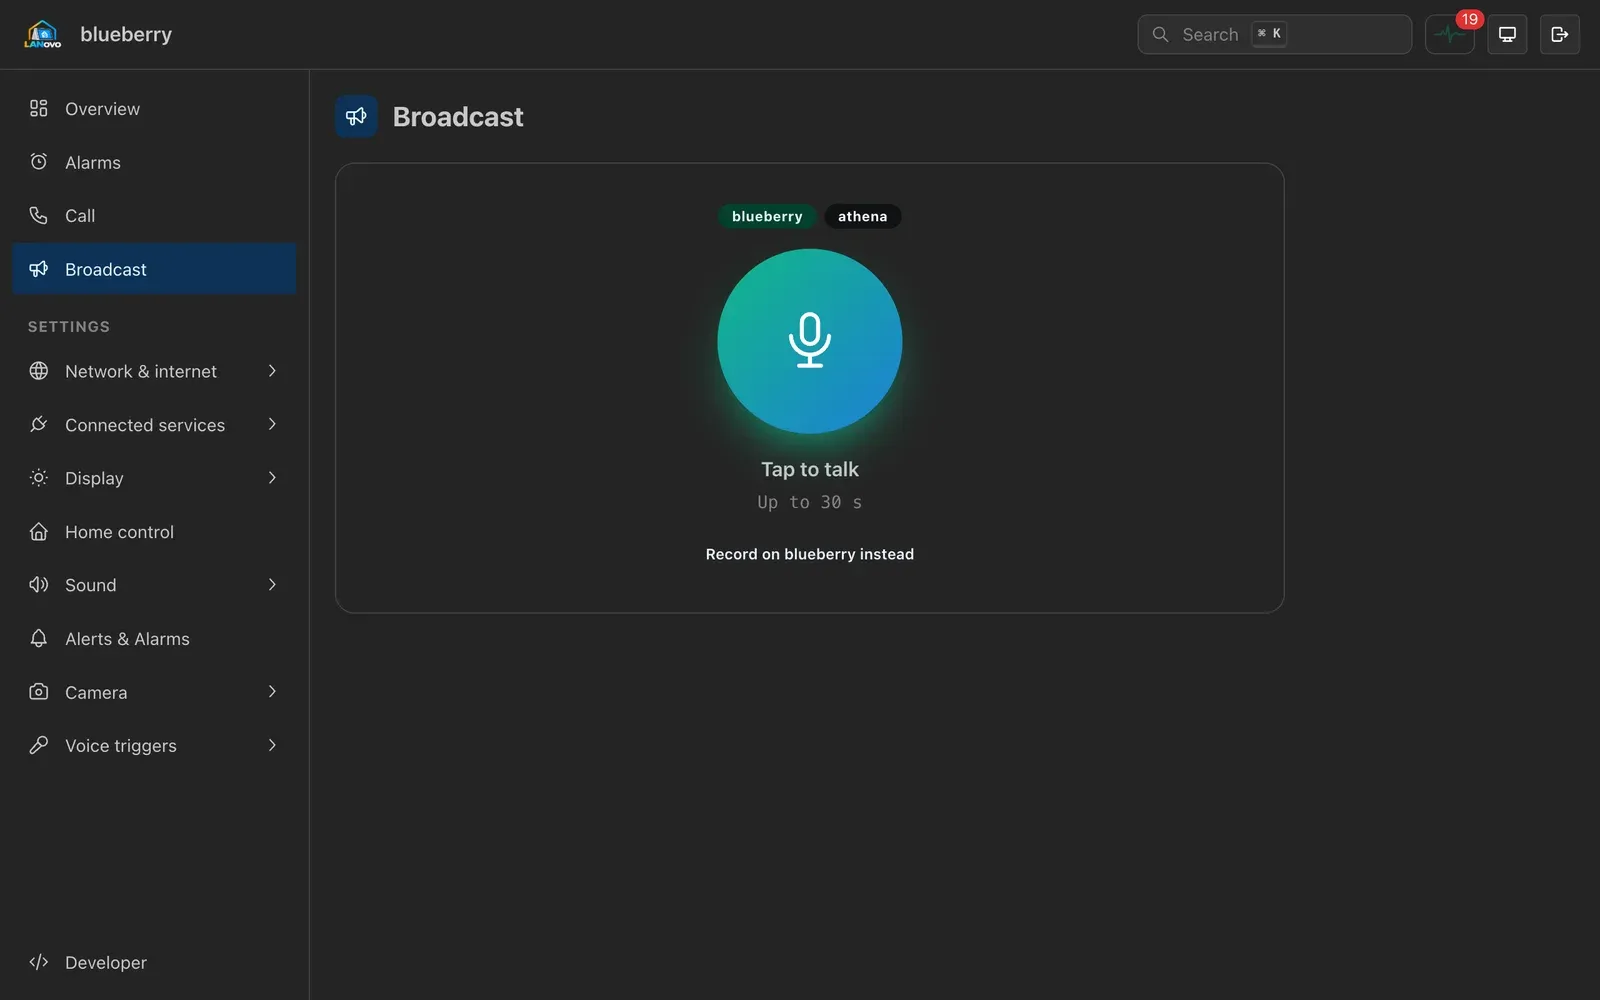The width and height of the screenshot is (1600, 1000).
Task: Click the Up to 30 s text
Action: 809,502
